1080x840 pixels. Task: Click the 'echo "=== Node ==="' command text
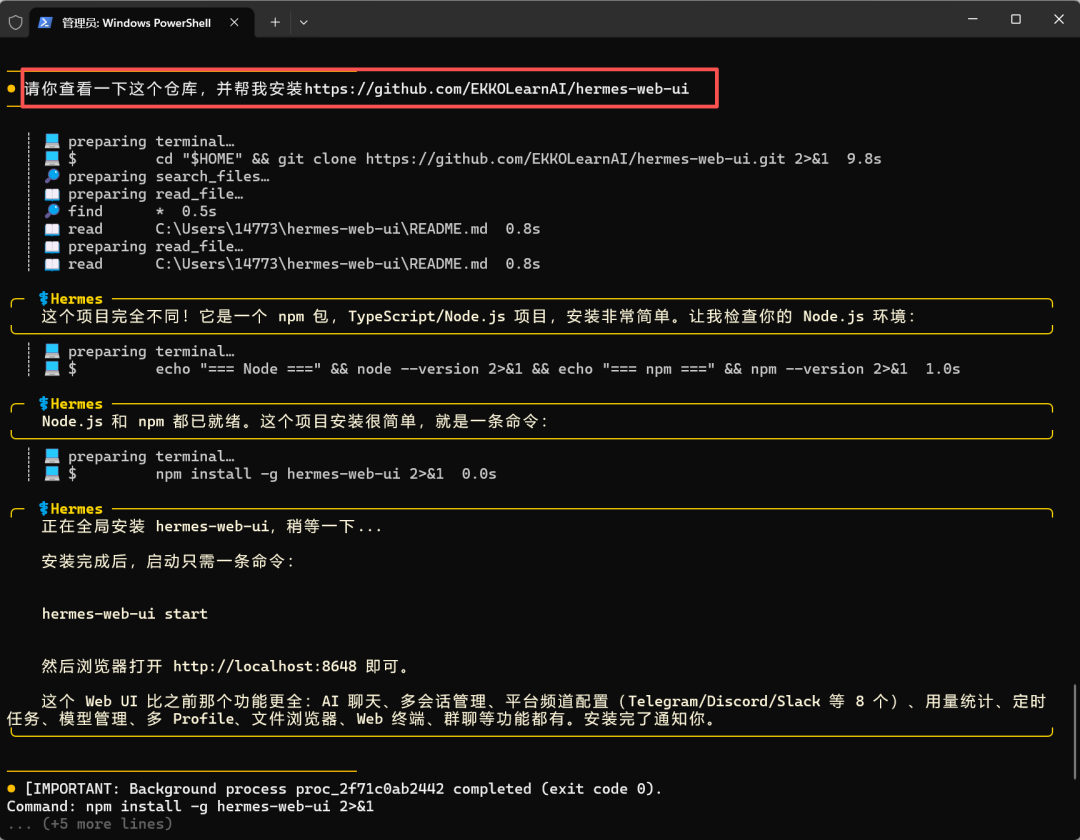click(238, 369)
